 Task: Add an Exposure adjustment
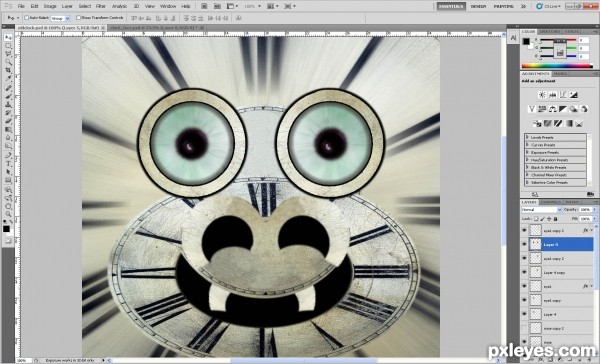[573, 95]
